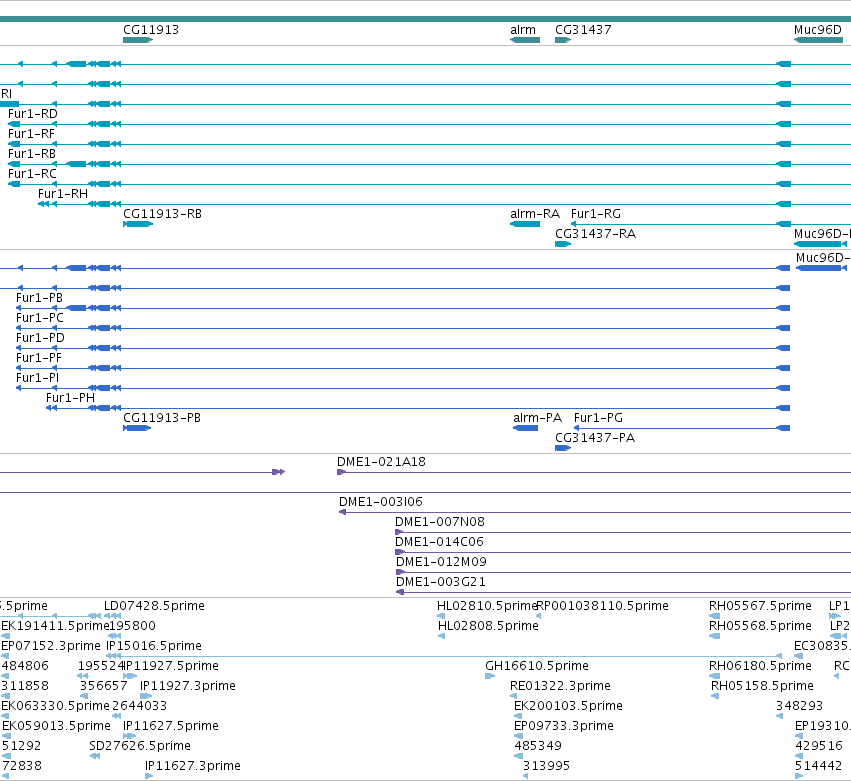Select protein Fur1-PD label
The width and height of the screenshot is (851, 781).
coord(40,338)
